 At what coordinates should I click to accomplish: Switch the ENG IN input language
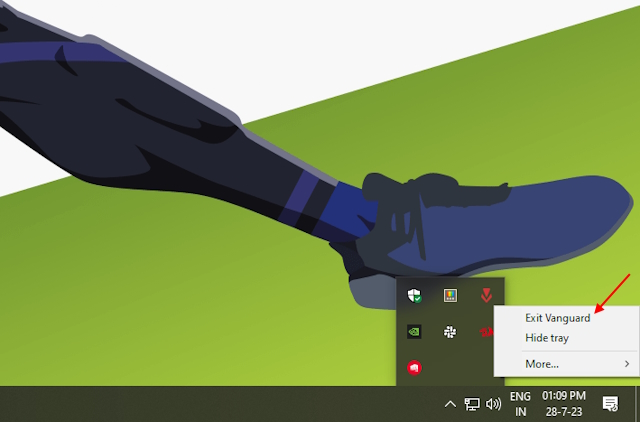point(520,404)
